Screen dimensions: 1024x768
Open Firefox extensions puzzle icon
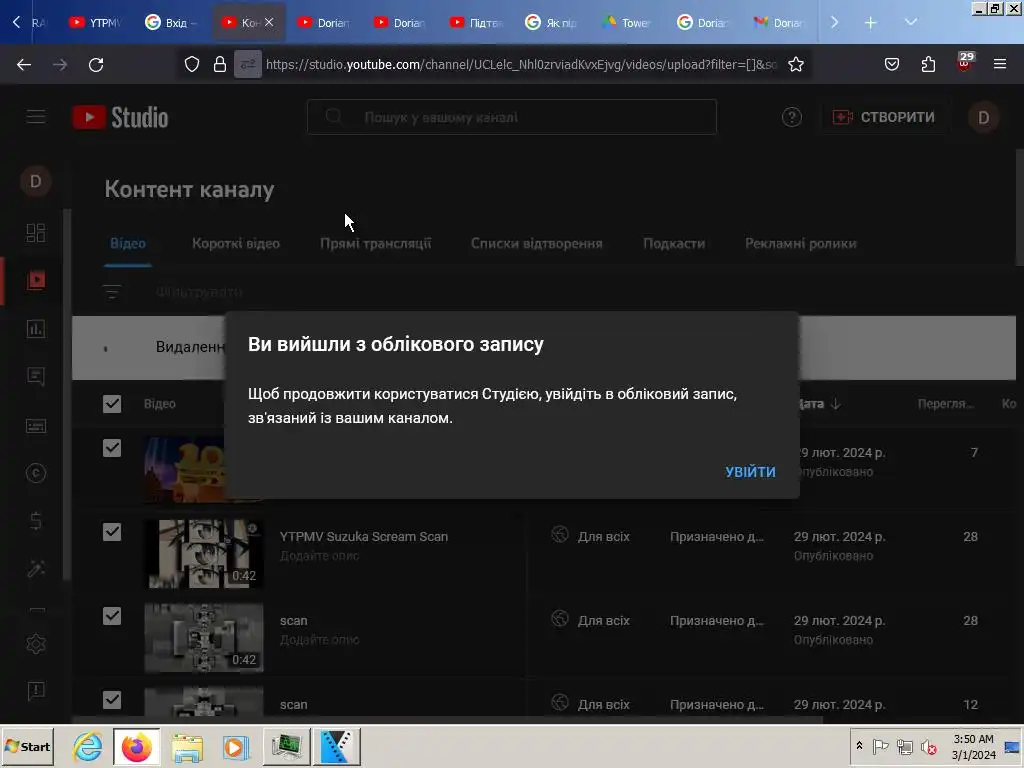[x=928, y=65]
